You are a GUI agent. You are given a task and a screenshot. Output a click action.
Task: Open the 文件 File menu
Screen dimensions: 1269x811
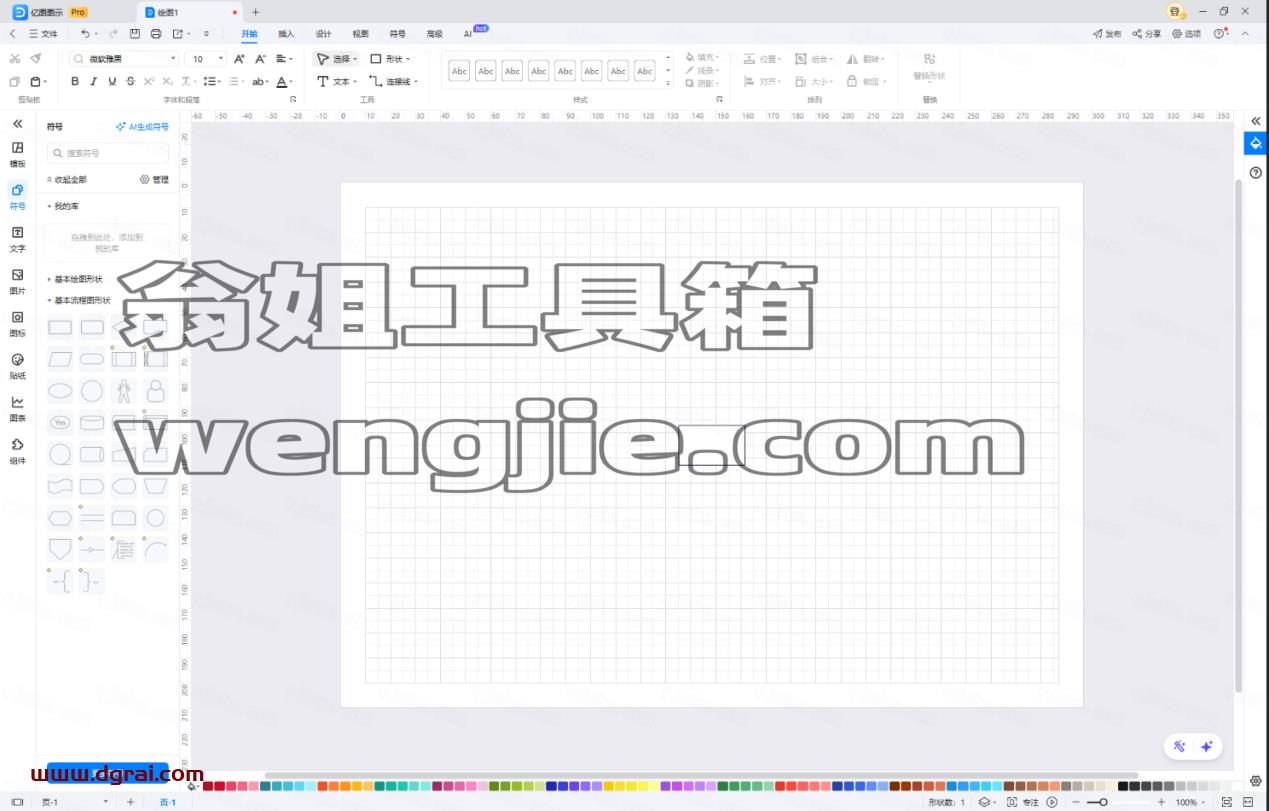[43, 34]
